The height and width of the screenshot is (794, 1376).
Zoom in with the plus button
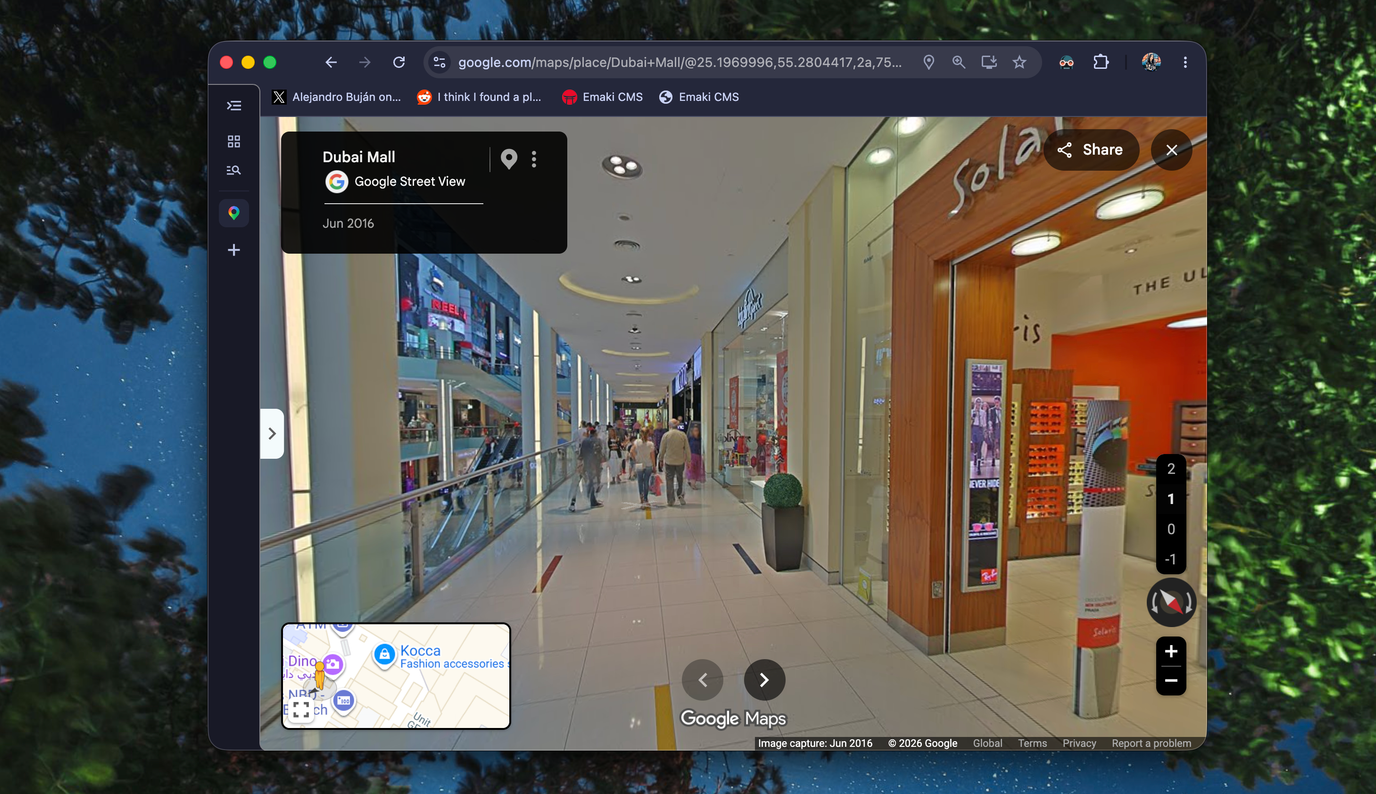[1171, 651]
